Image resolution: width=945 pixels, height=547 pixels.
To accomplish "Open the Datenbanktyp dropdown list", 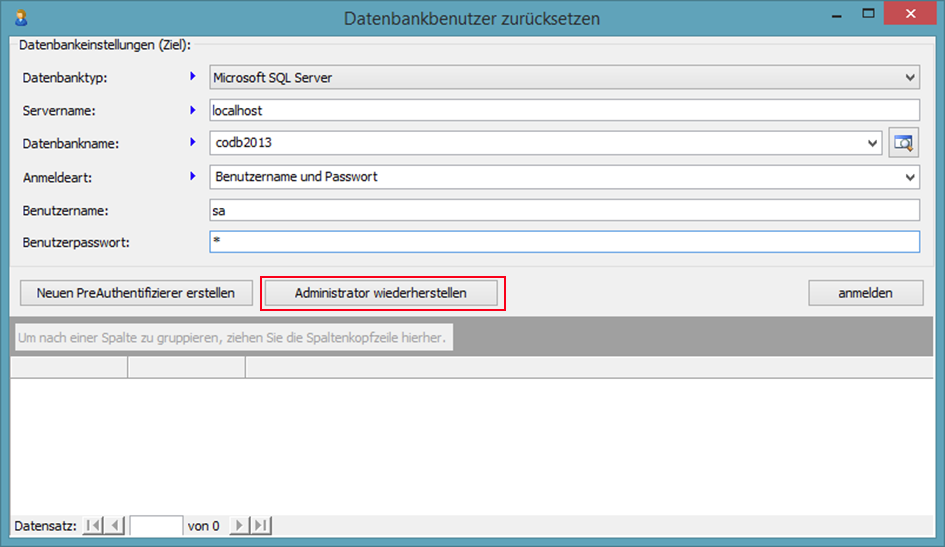I will coord(909,76).
